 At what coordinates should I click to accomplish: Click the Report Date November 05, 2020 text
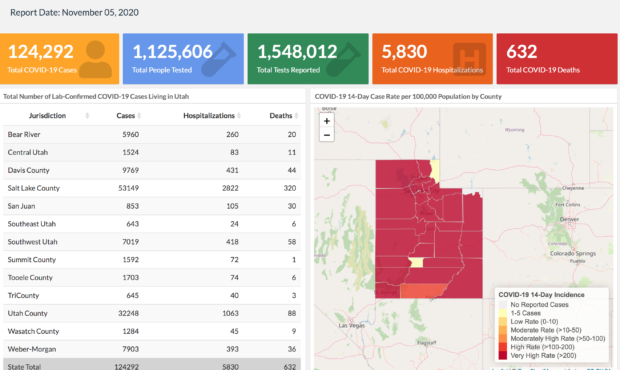coord(74,13)
